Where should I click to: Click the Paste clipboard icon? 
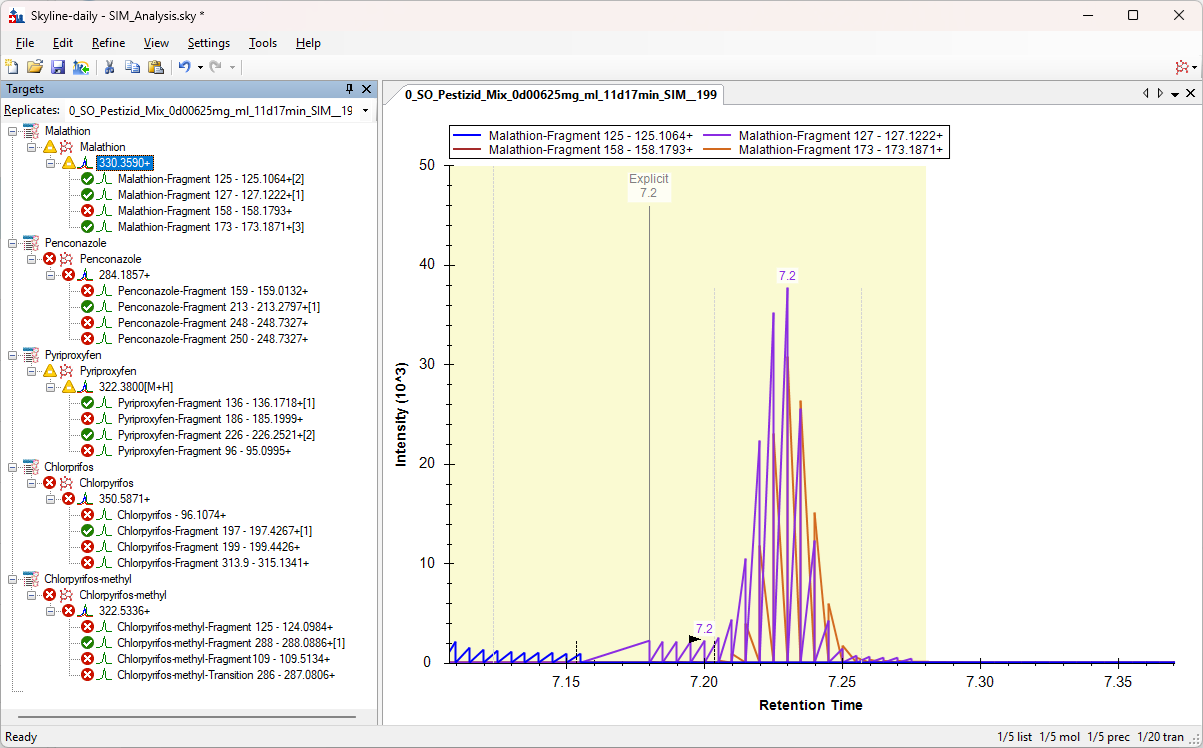[x=155, y=67]
